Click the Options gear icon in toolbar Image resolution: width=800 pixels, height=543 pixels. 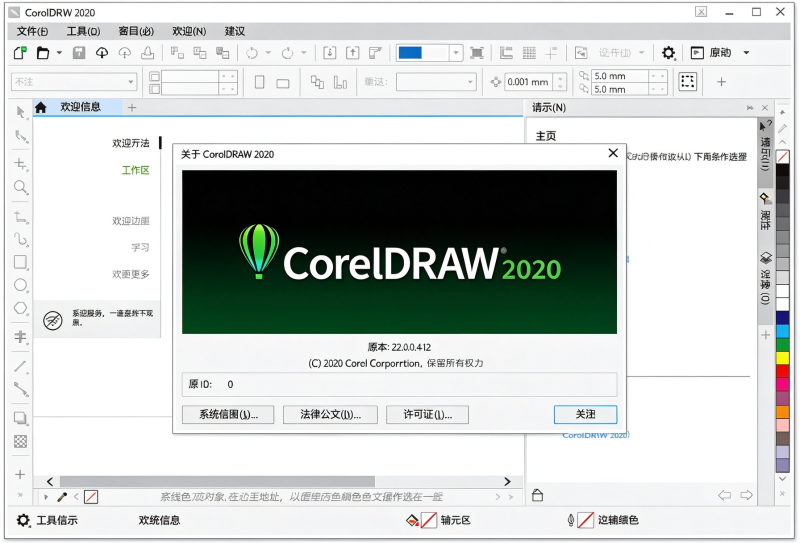tap(668, 53)
